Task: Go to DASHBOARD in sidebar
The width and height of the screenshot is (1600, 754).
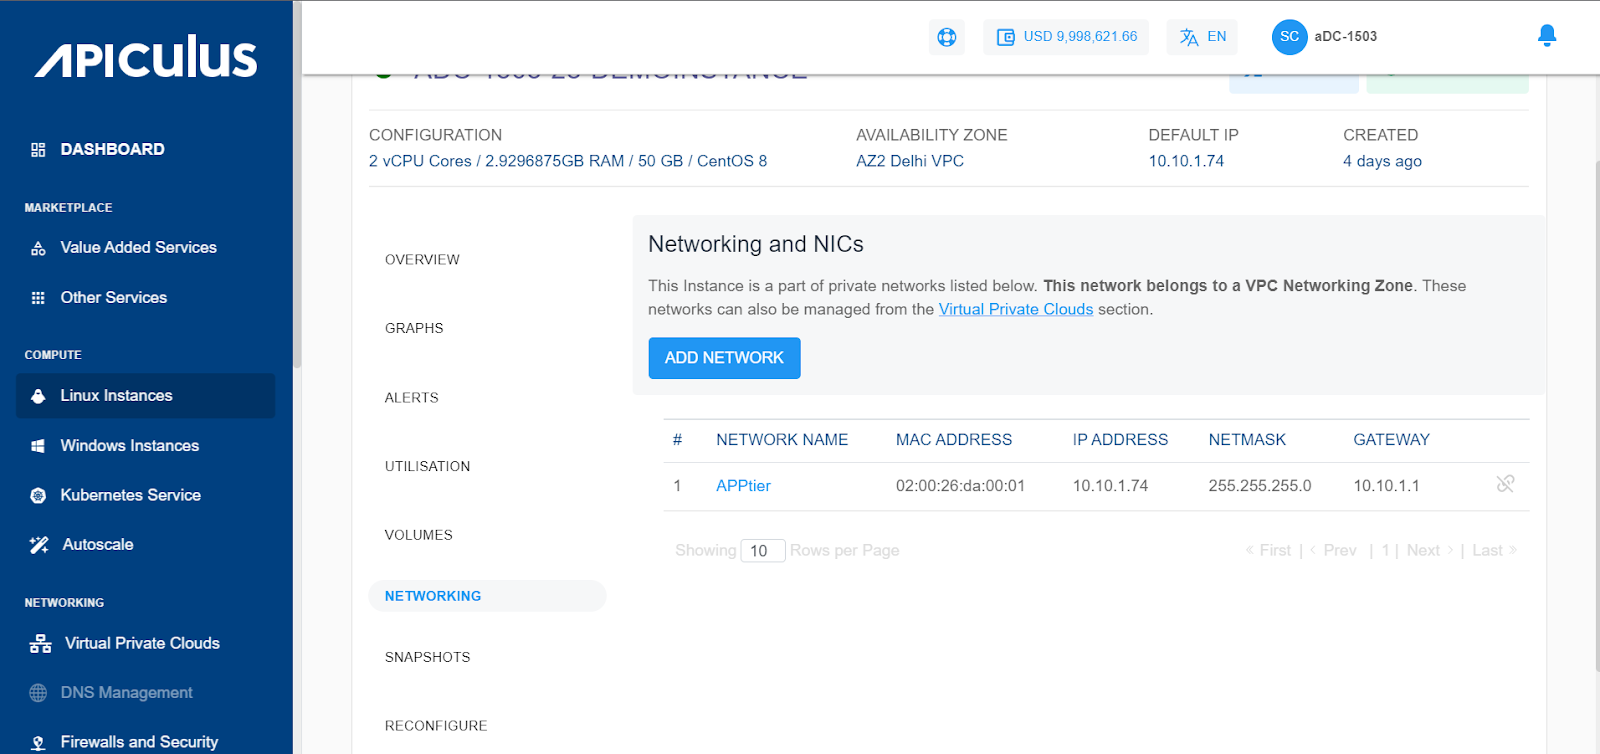Action: pyautogui.click(x=112, y=149)
